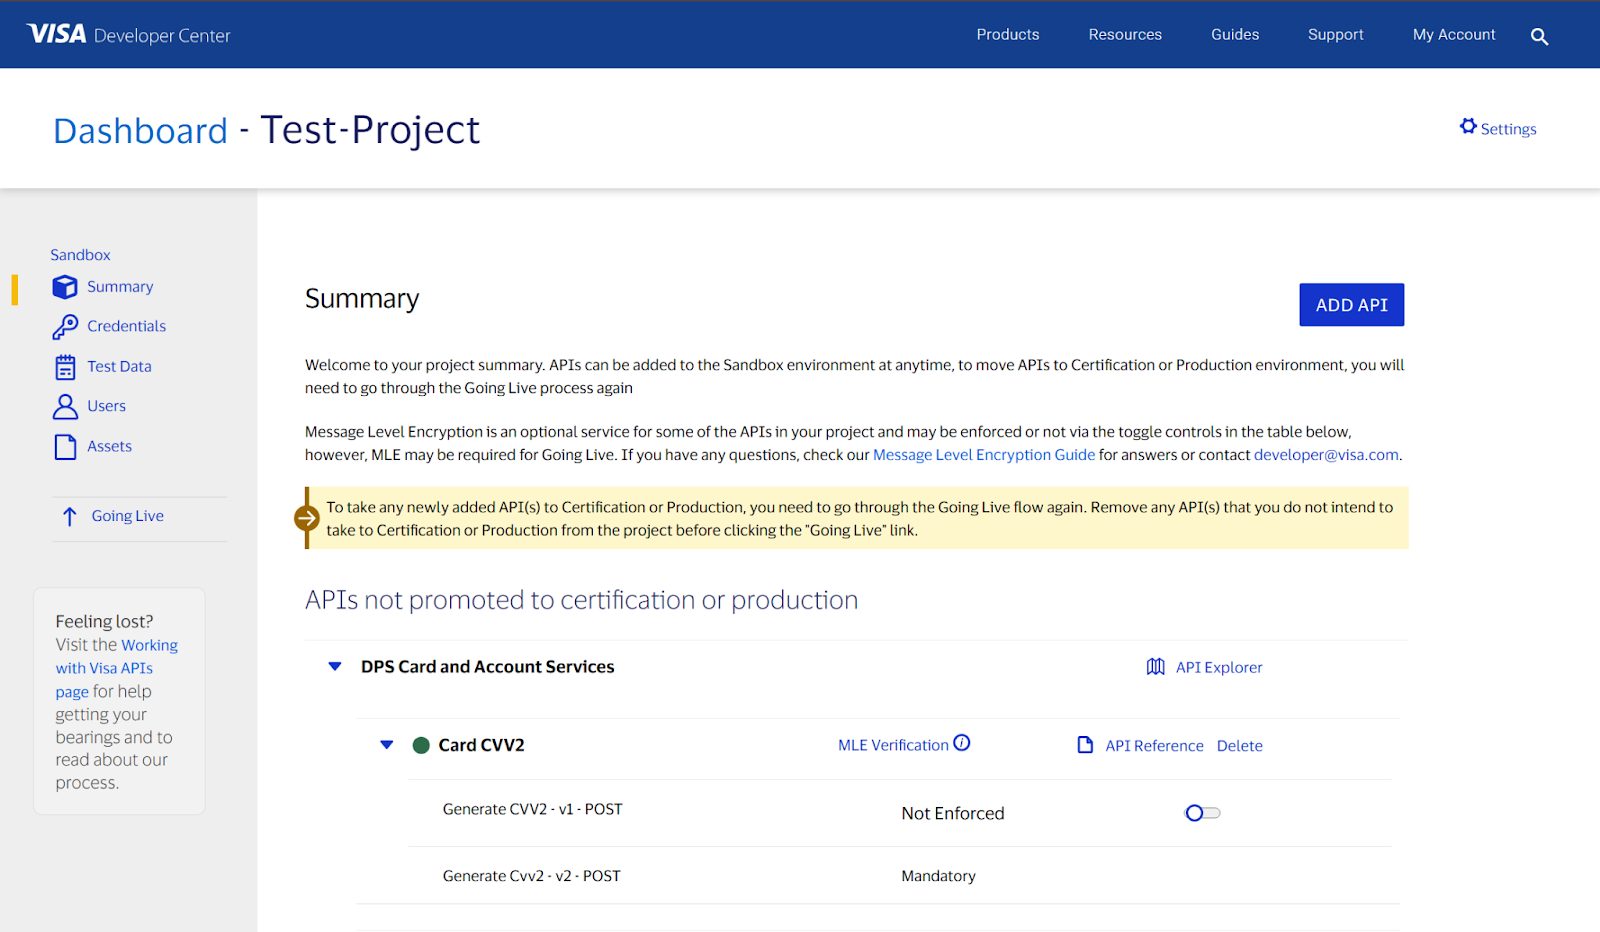This screenshot has height=932, width=1600.
Task: Click the Credentials key icon
Action: (x=65, y=327)
